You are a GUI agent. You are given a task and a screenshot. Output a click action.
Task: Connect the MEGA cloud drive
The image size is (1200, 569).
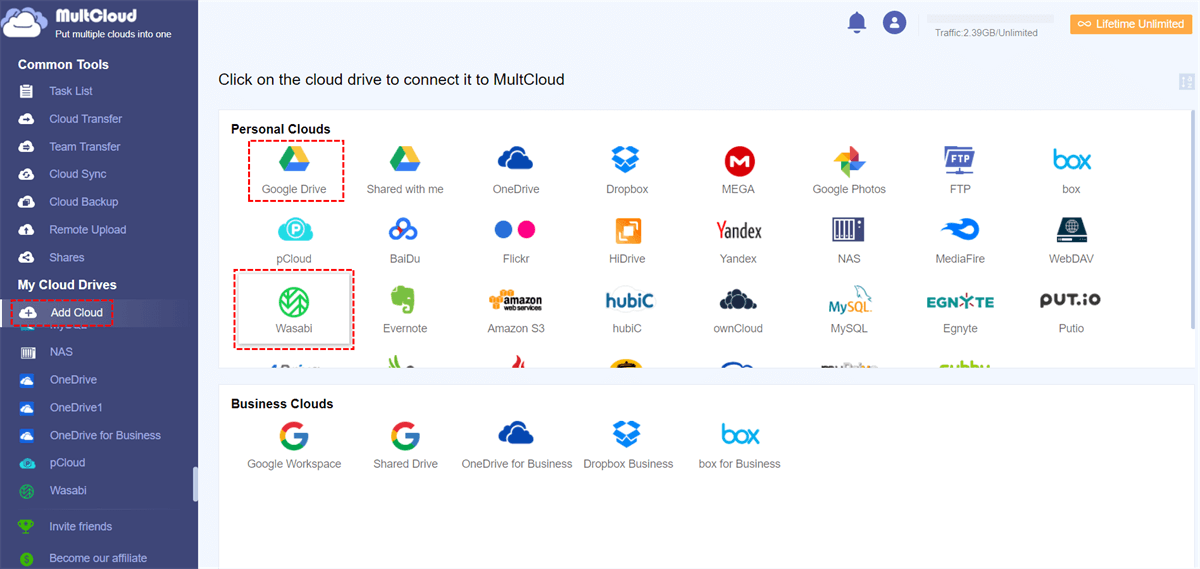click(x=739, y=170)
